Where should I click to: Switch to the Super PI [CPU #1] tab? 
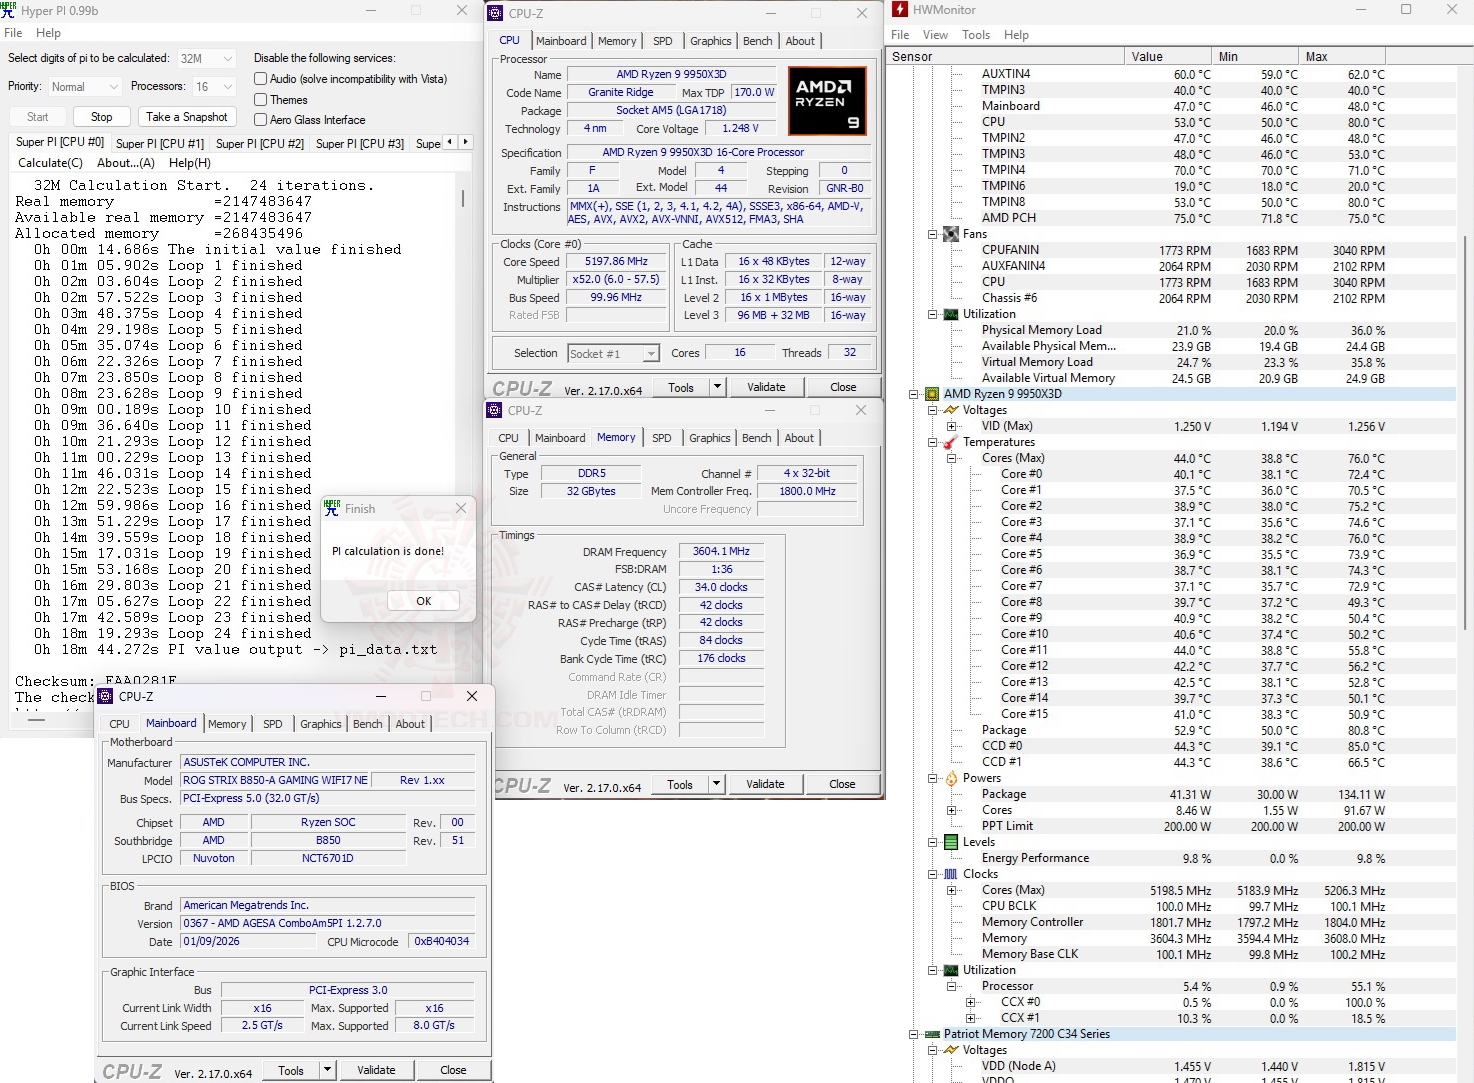point(160,143)
